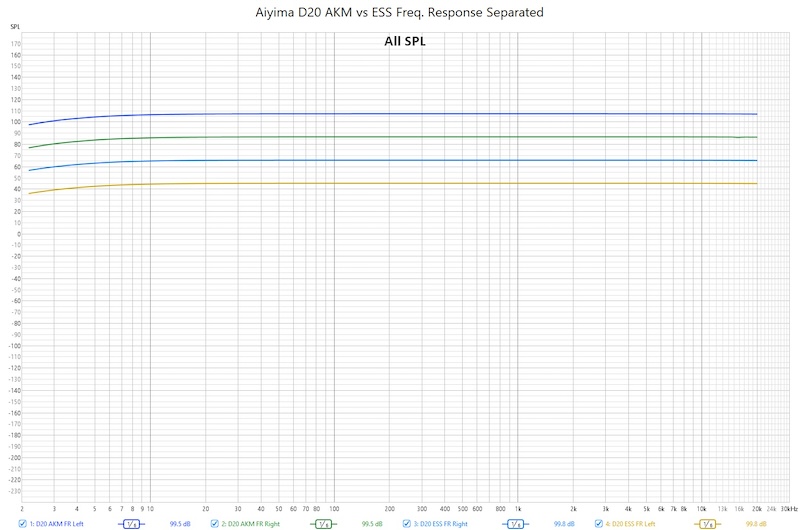Click the 10k label on the frequency axis

pos(702,509)
